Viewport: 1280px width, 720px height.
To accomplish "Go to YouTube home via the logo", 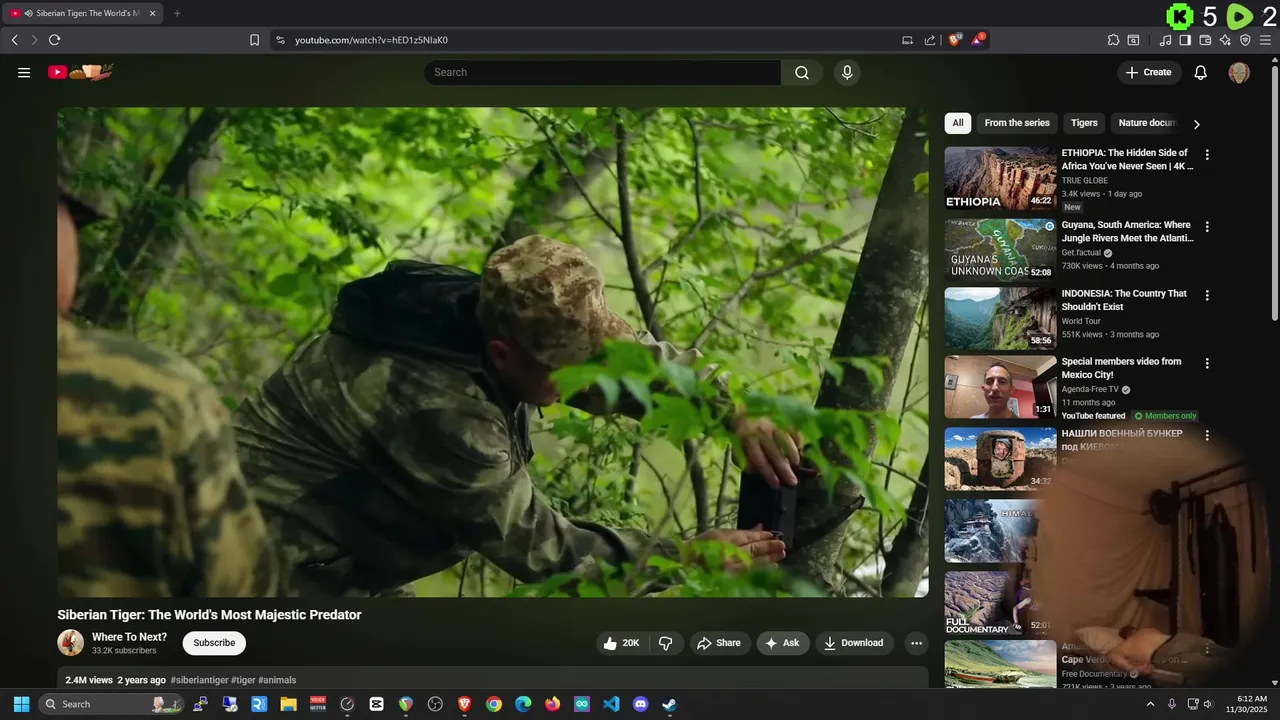I will click(x=80, y=72).
